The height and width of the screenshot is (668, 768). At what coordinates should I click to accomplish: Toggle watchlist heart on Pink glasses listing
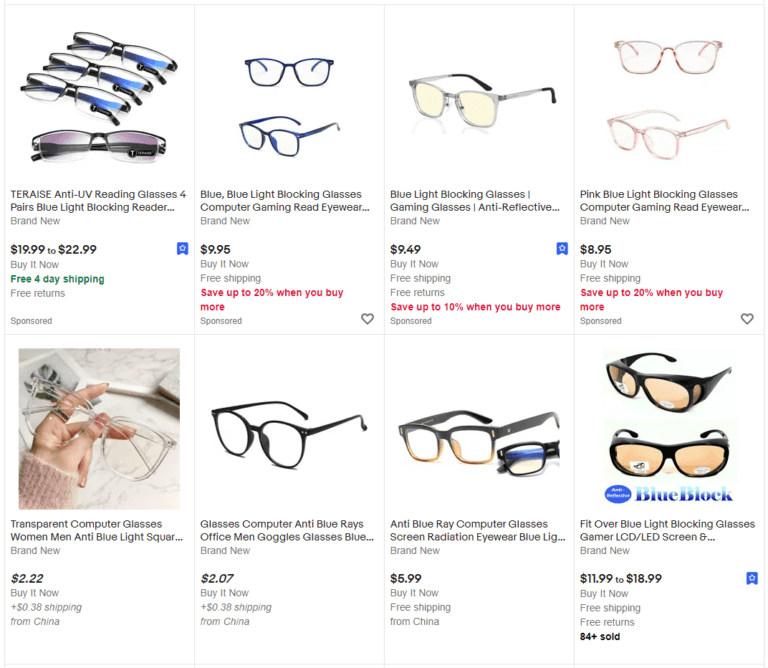[x=747, y=319]
